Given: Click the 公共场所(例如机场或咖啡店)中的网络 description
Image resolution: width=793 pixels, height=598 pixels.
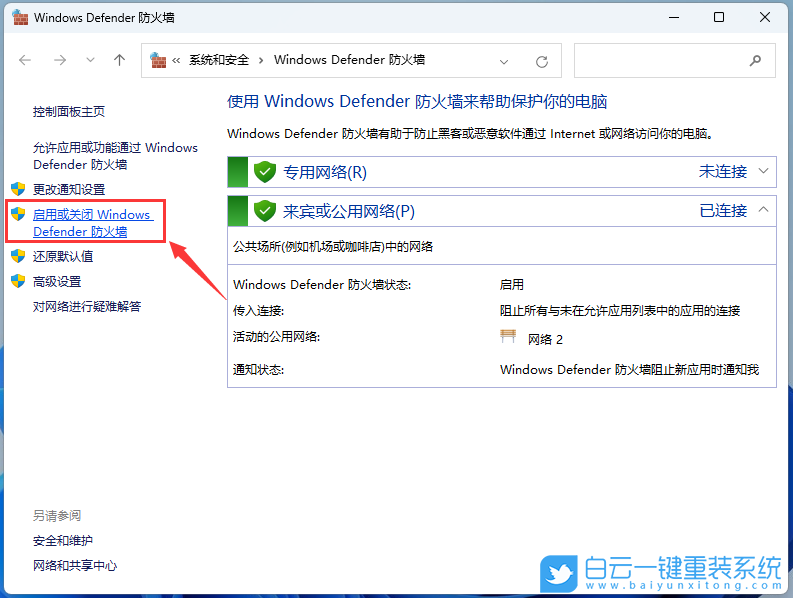Looking at the screenshot, I should point(333,247).
